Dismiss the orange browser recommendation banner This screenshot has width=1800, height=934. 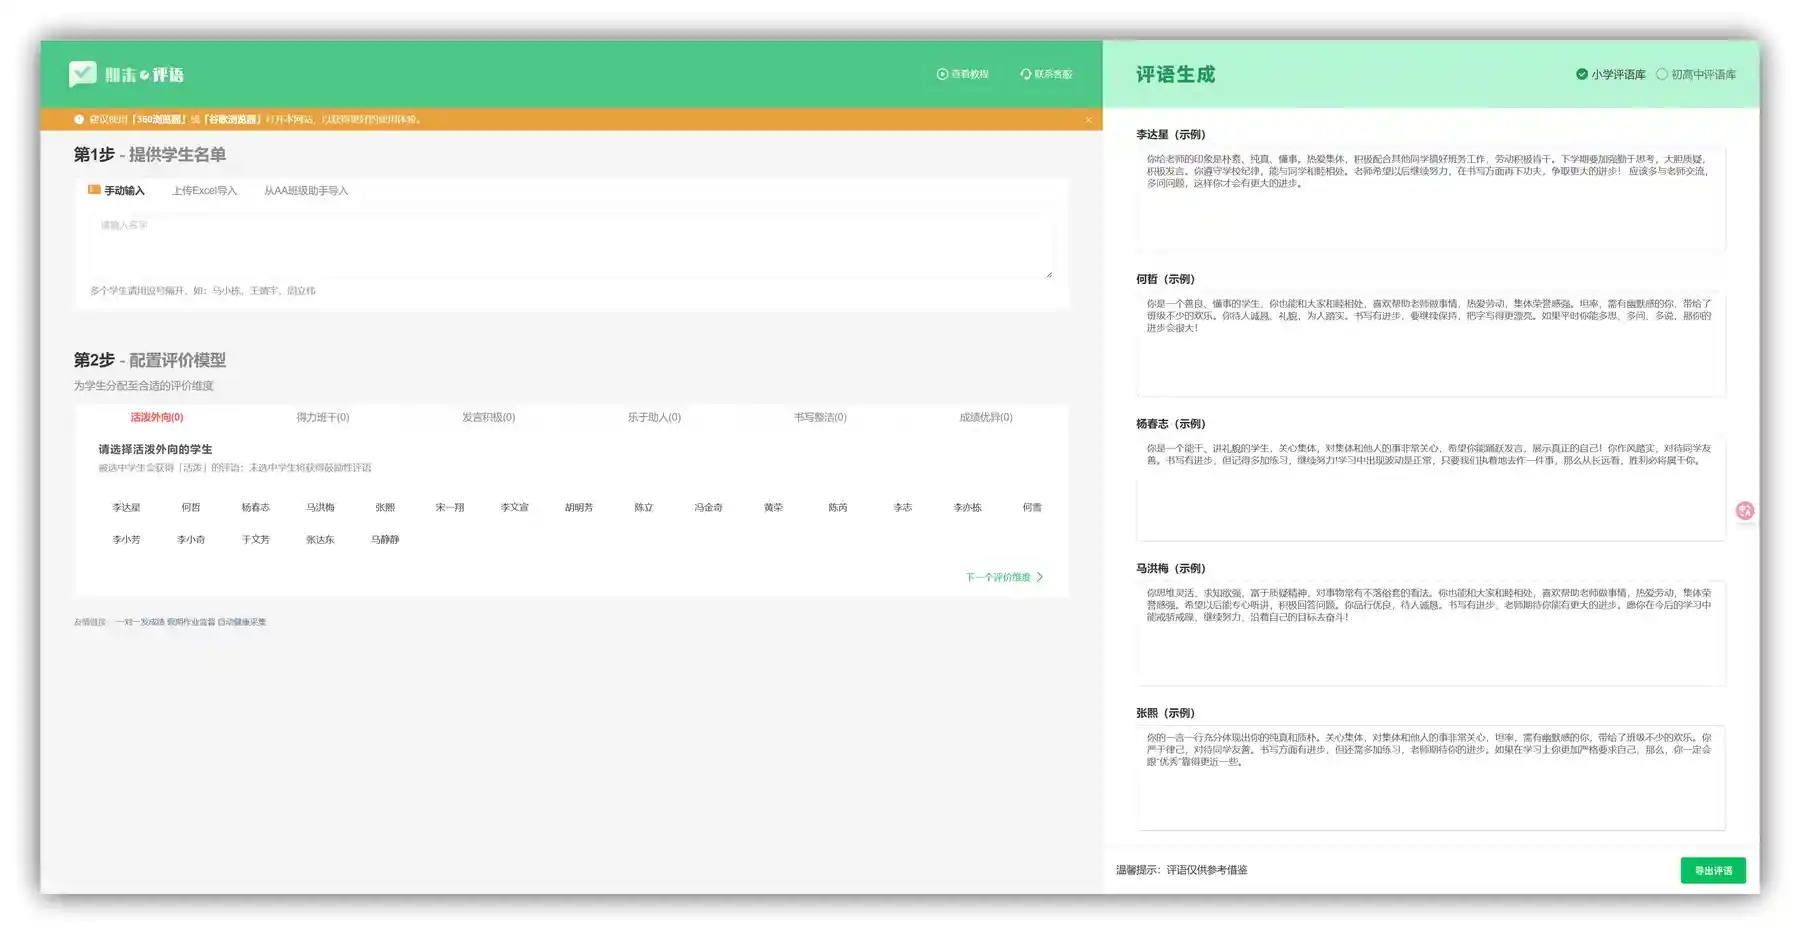click(1088, 120)
